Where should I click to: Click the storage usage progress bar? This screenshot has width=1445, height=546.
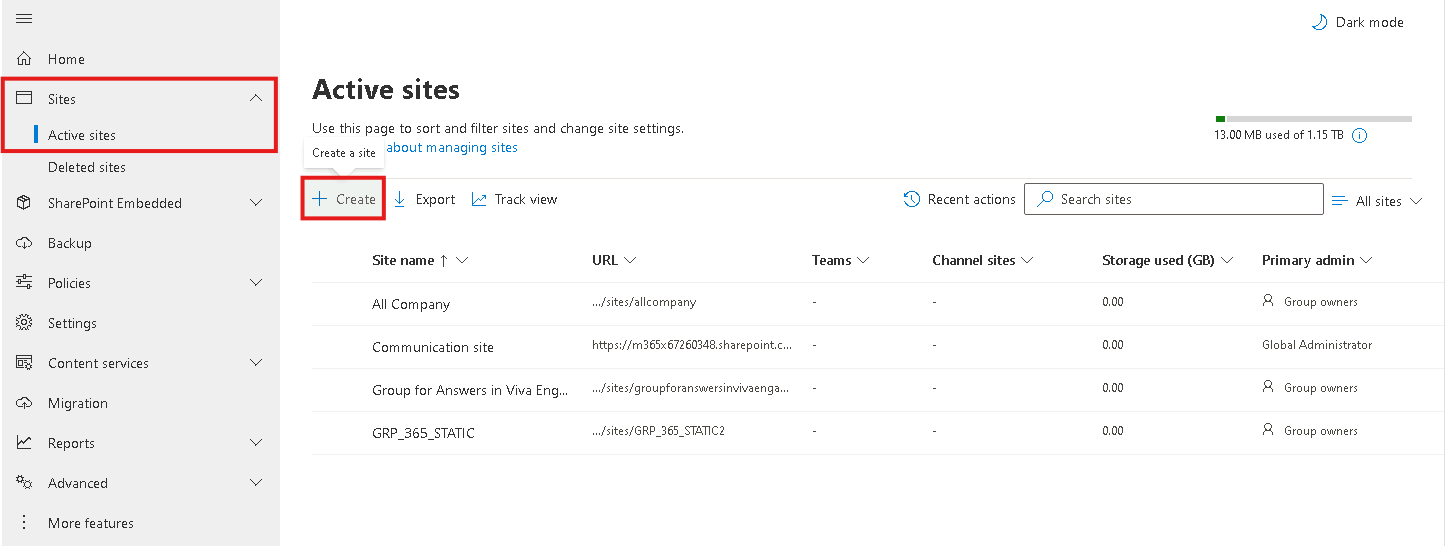tap(1313, 119)
